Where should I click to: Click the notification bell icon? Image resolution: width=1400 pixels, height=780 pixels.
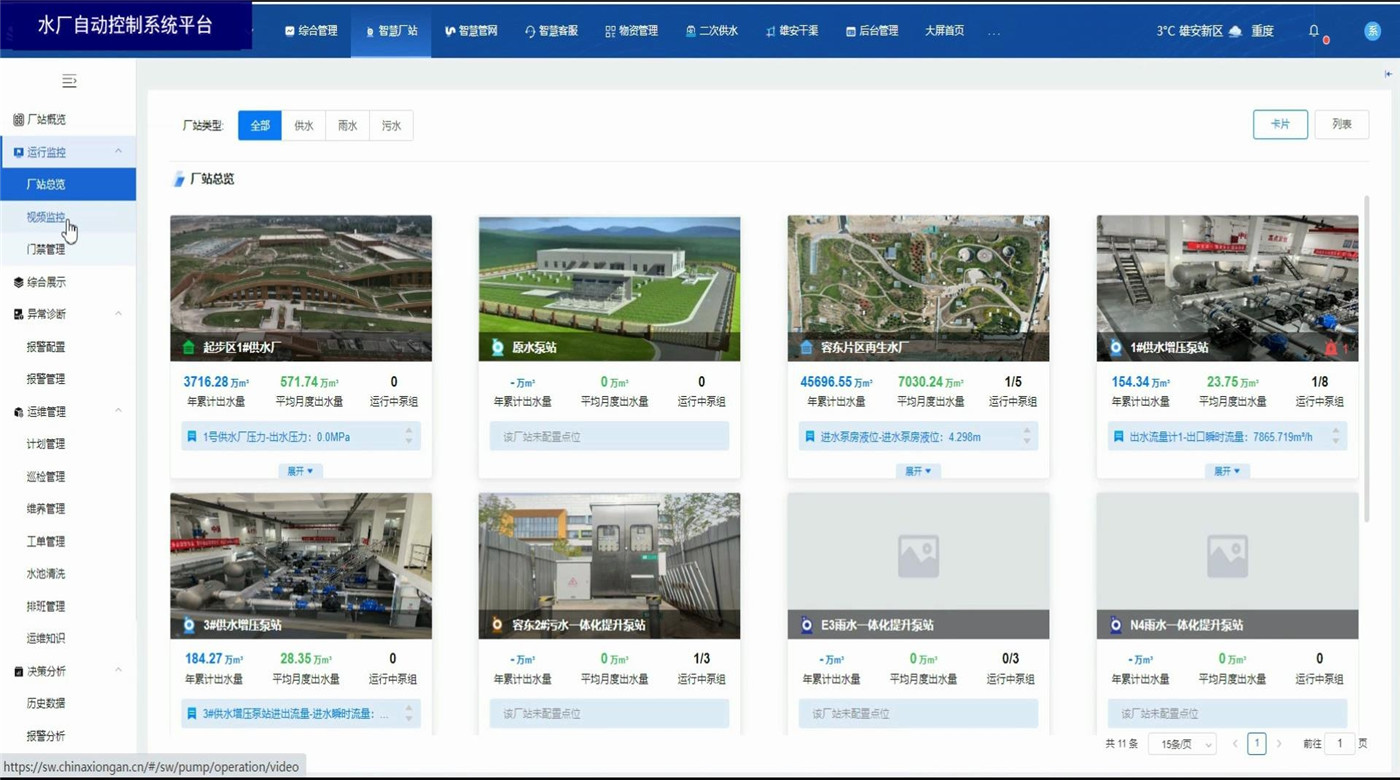(1314, 31)
